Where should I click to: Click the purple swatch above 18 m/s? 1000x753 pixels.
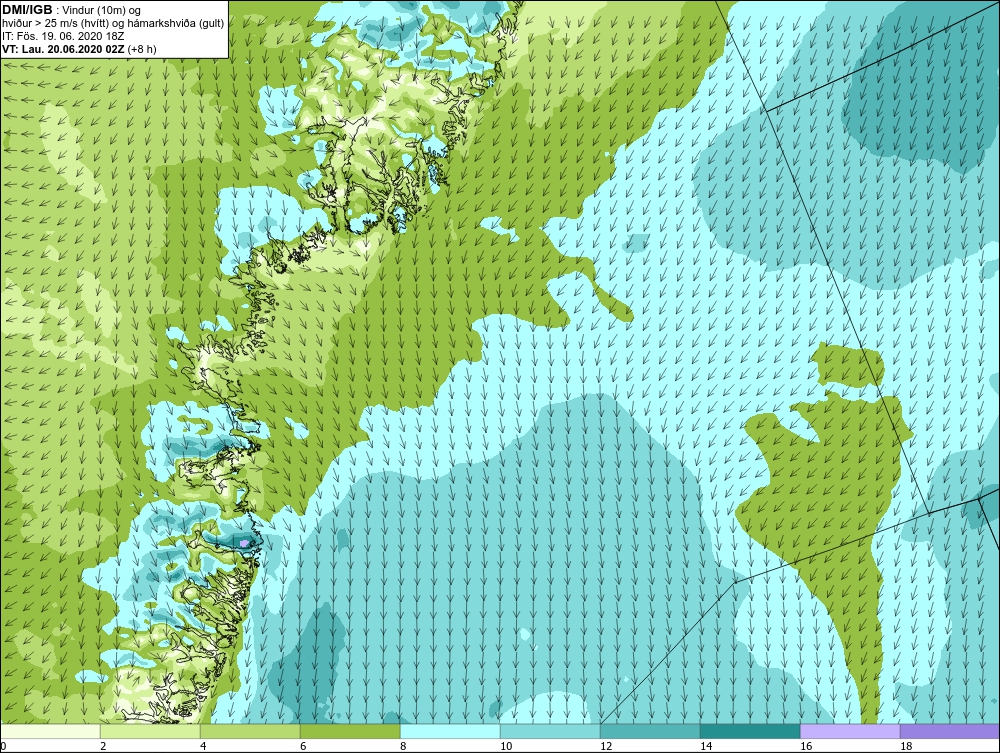click(x=950, y=731)
